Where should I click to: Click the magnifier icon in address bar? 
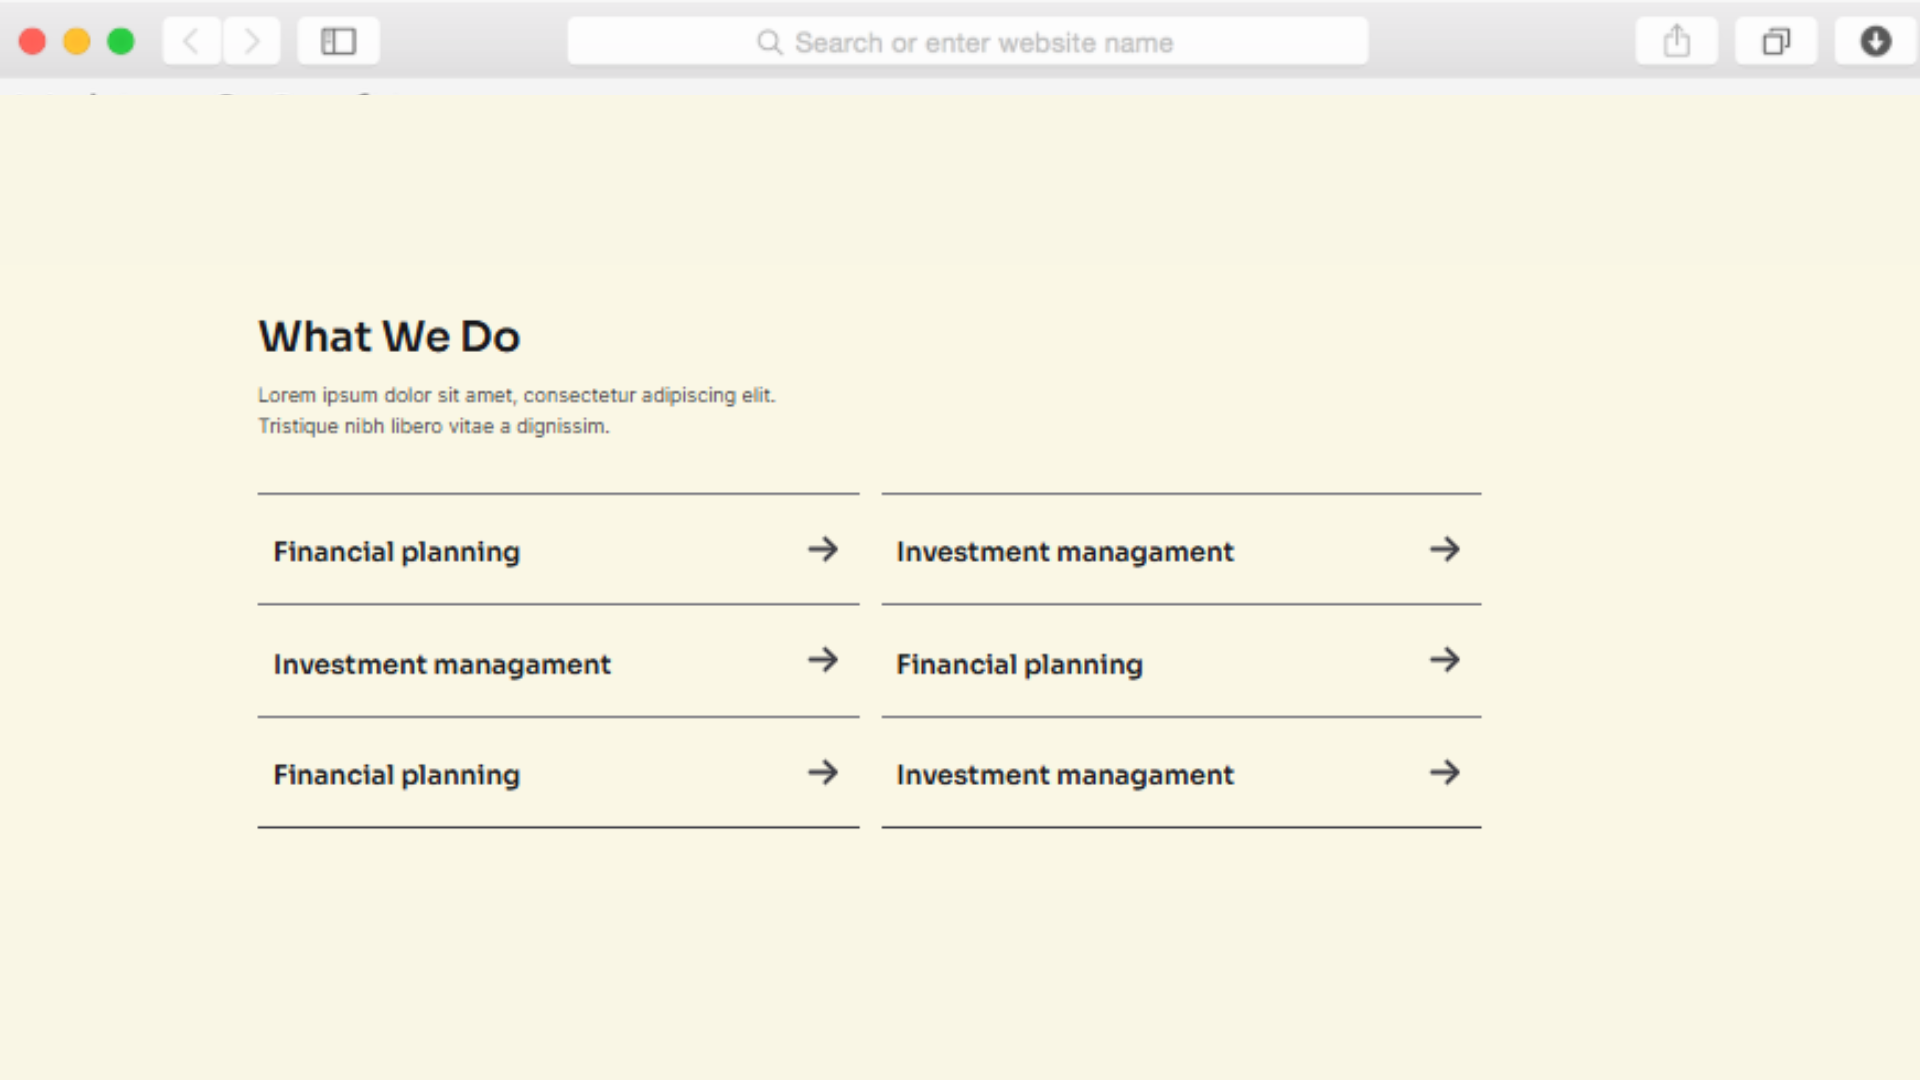click(769, 42)
